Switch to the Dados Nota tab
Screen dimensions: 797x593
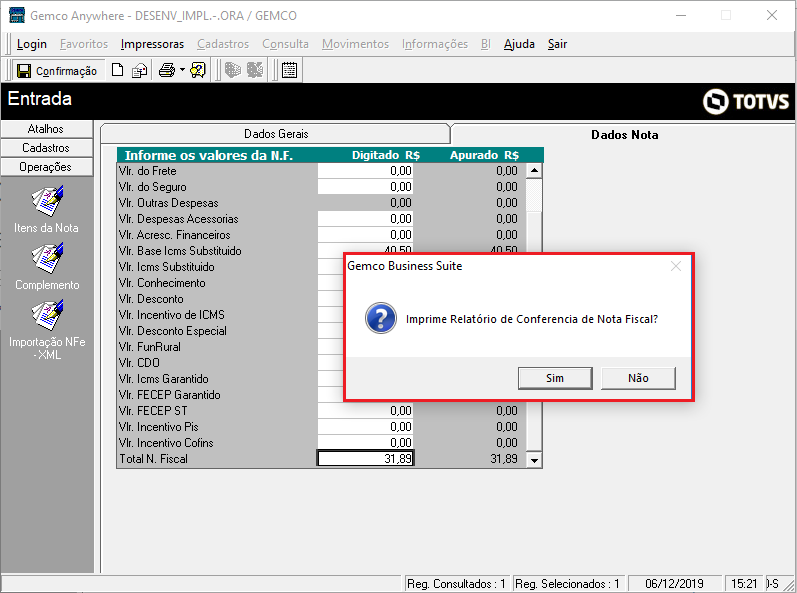click(x=624, y=135)
